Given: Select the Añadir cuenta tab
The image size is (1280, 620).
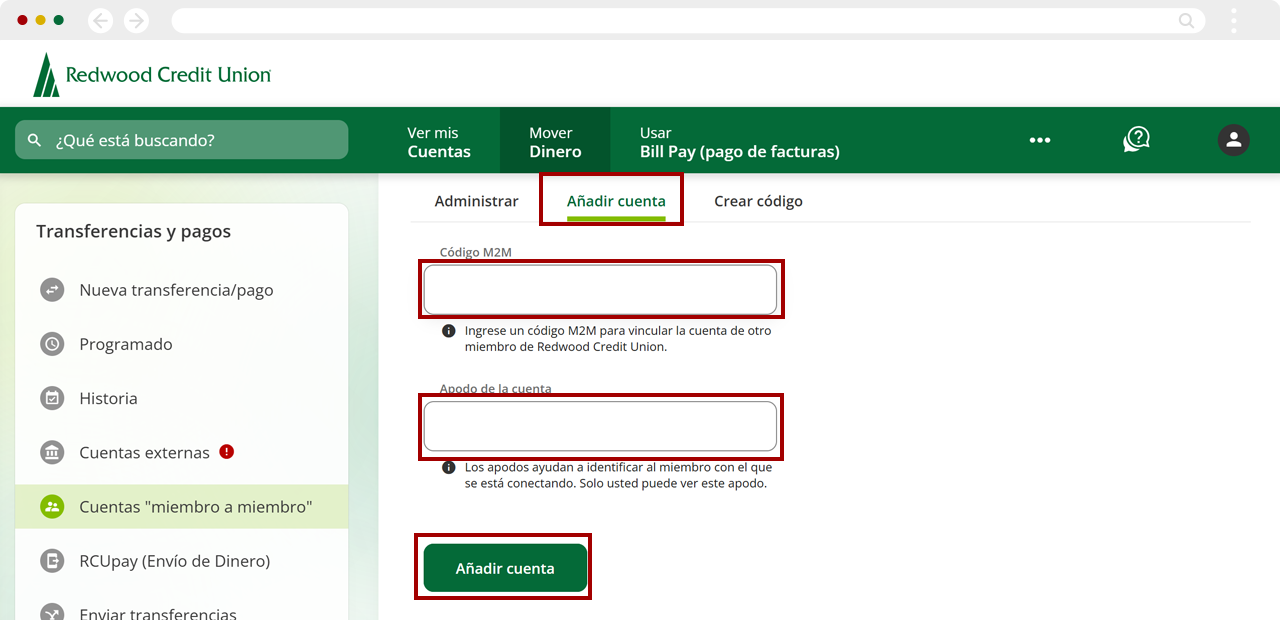Looking at the screenshot, I should click(x=615, y=201).
